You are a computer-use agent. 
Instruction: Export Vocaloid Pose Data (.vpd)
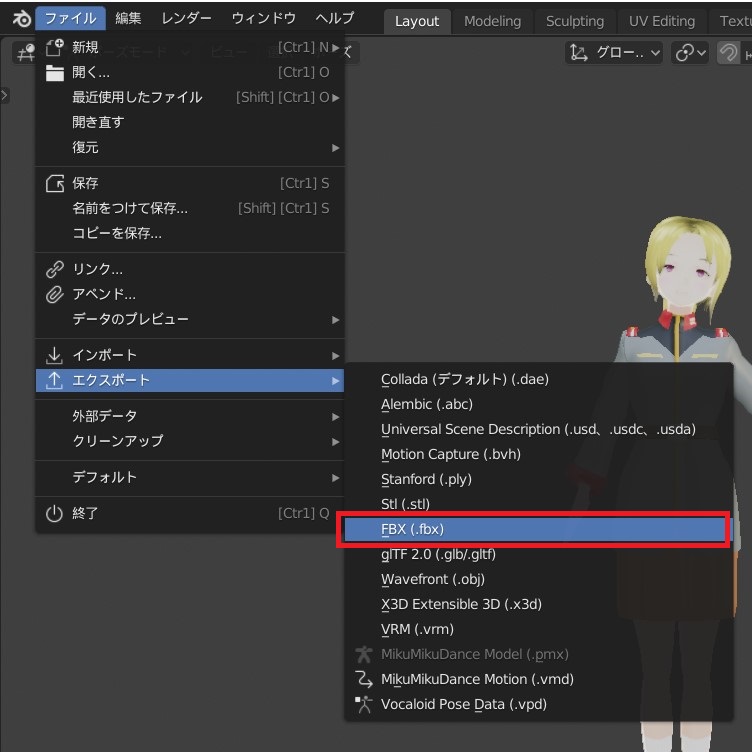pos(539,704)
